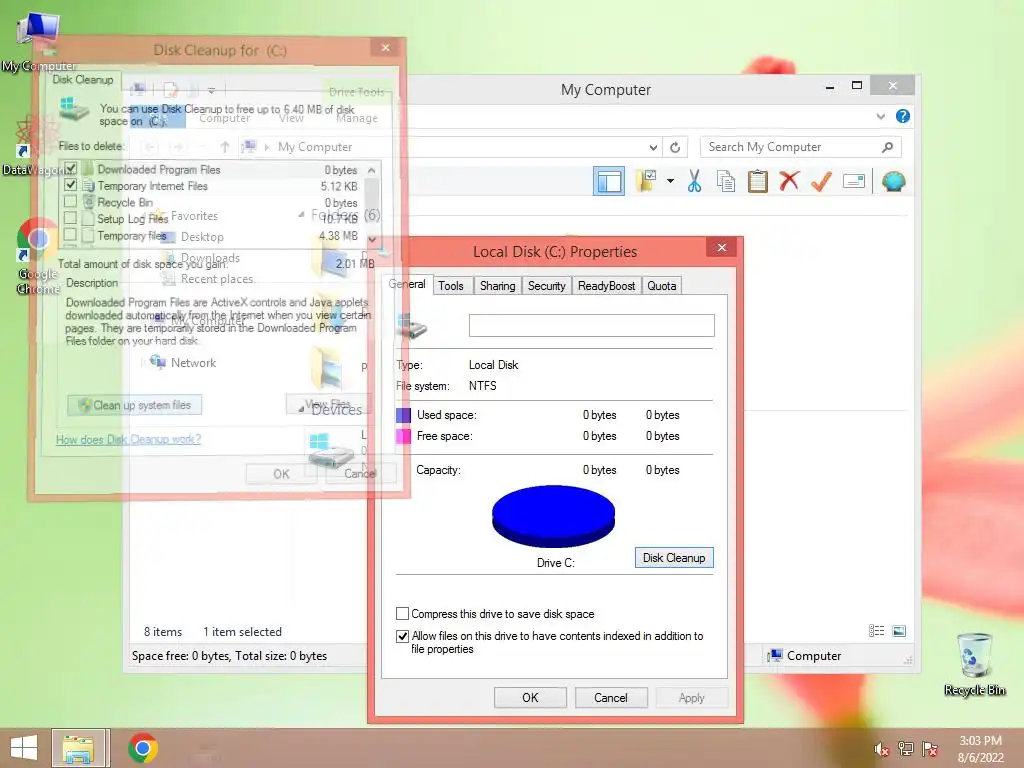This screenshot has height=768, width=1024.
Task: Check Recycle Bin in Disk Cleanup list
Action: (x=71, y=202)
